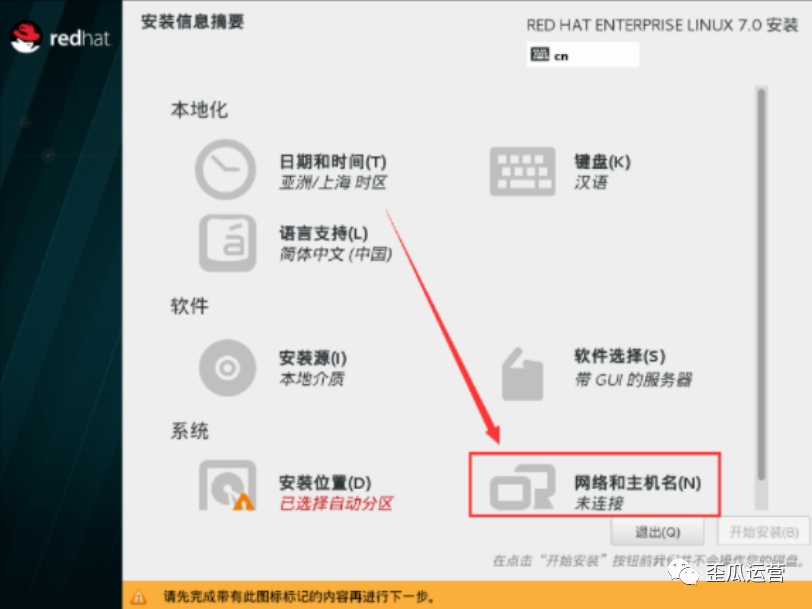This screenshot has height=609, width=812.
Task: Click the 退出(Q) quit button
Action: point(657,532)
